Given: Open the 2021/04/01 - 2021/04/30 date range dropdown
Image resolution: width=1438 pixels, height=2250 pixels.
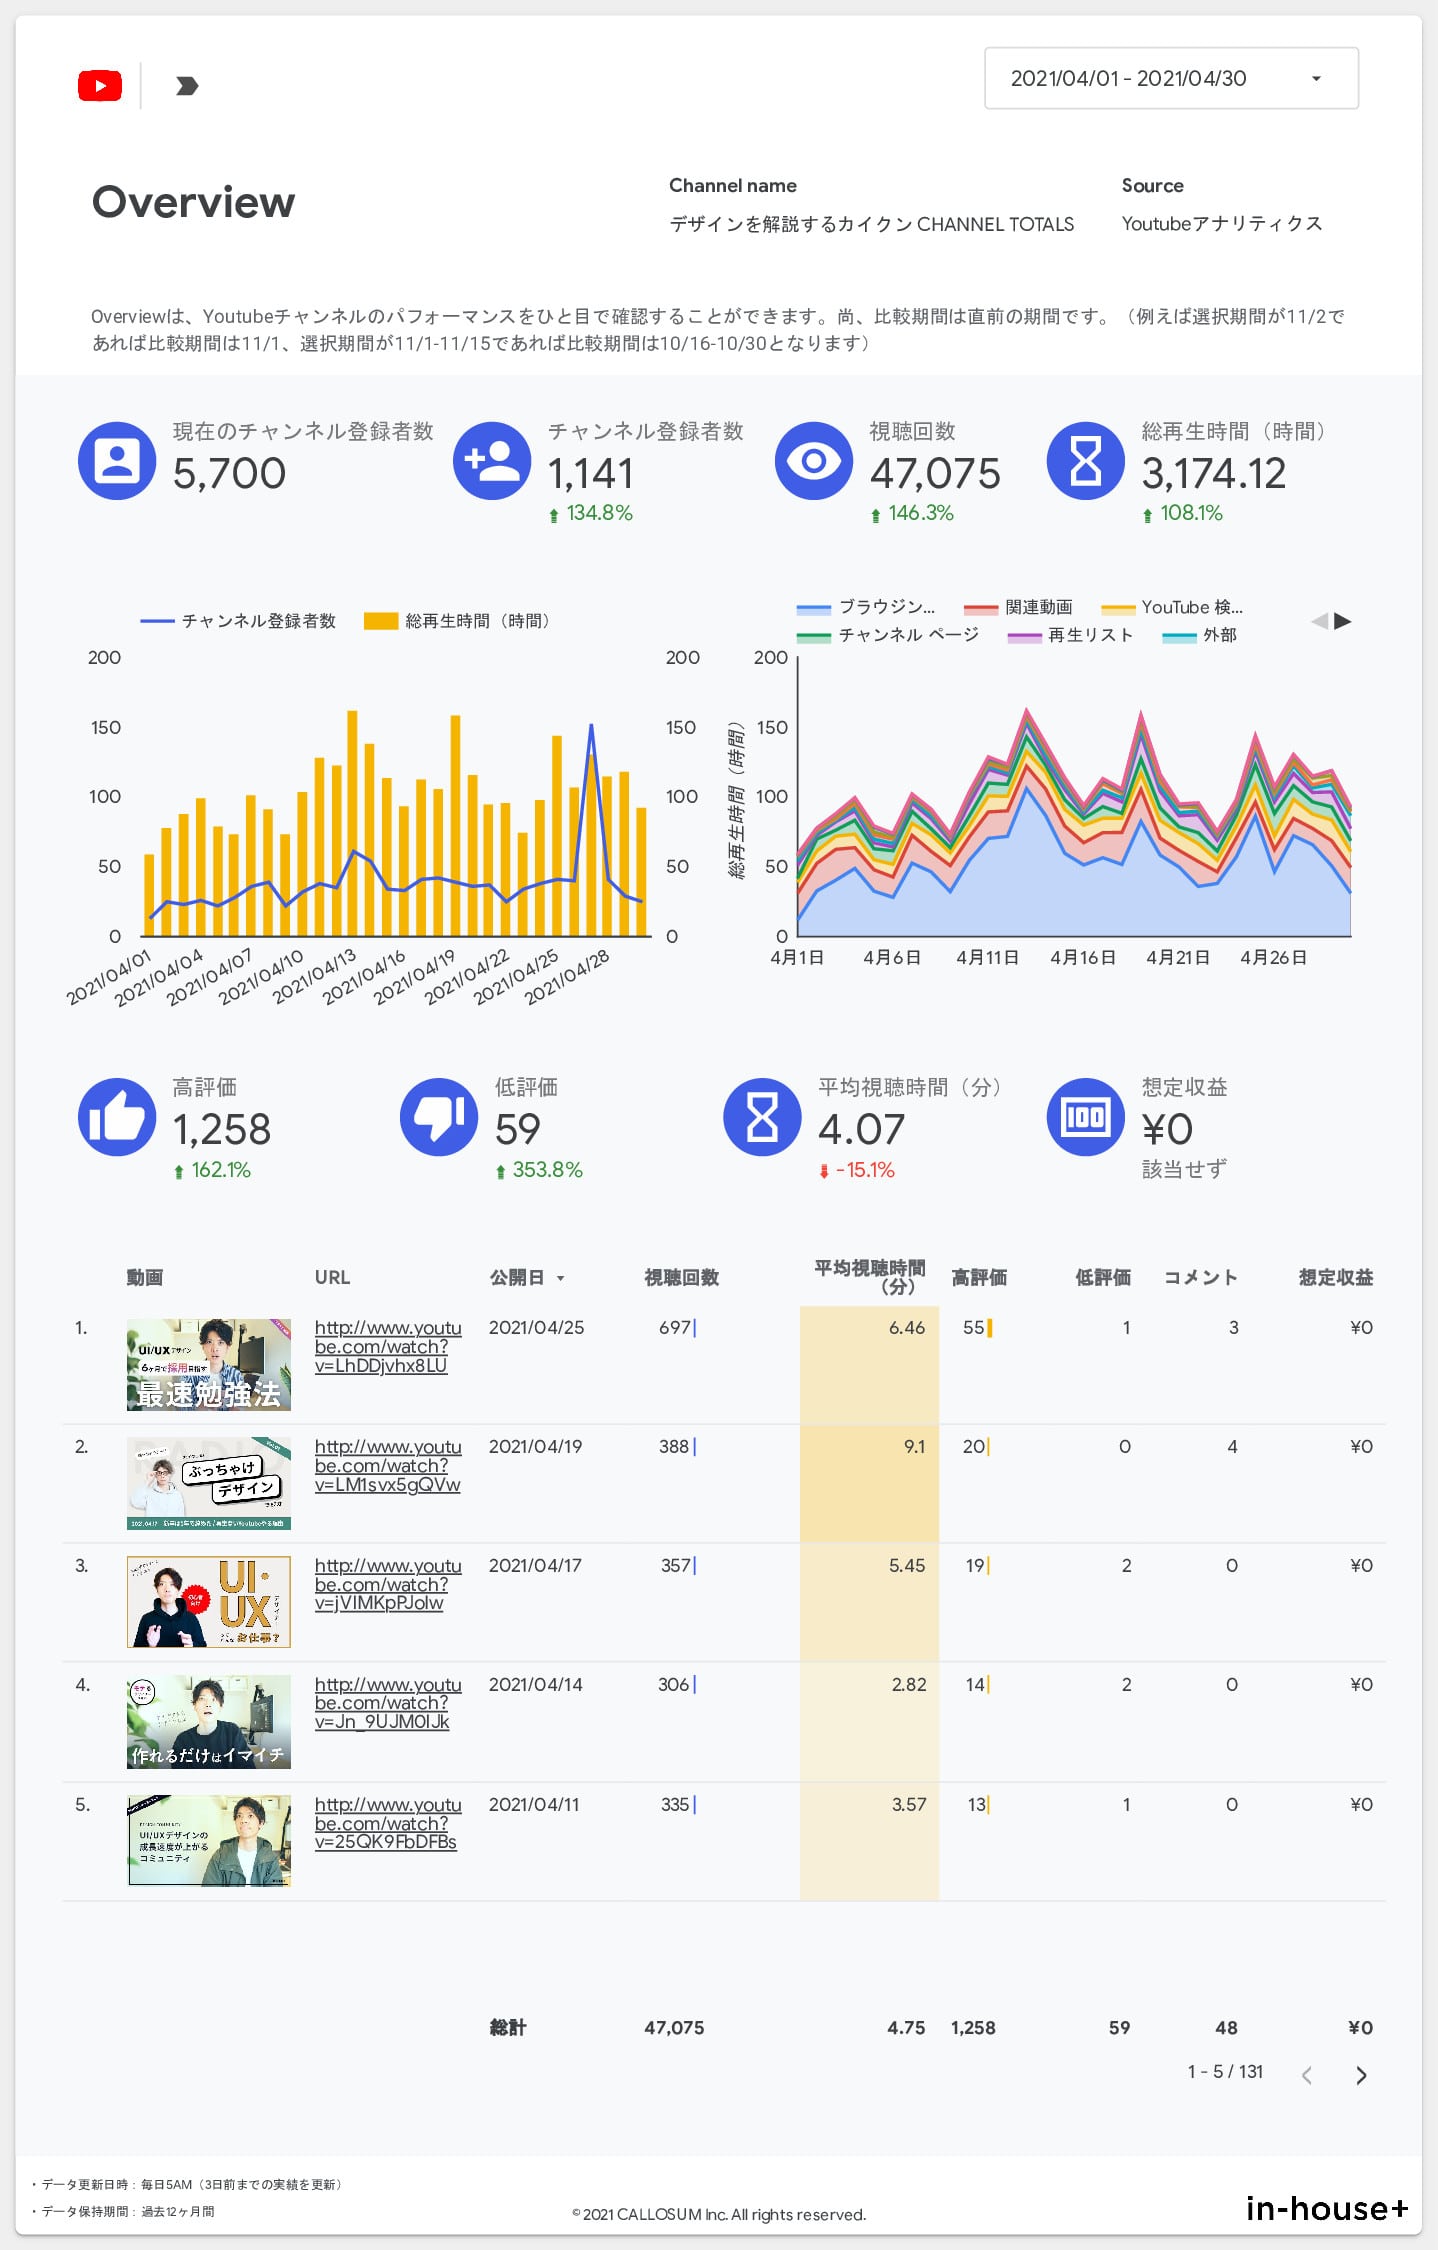Looking at the screenshot, I should click(1171, 78).
